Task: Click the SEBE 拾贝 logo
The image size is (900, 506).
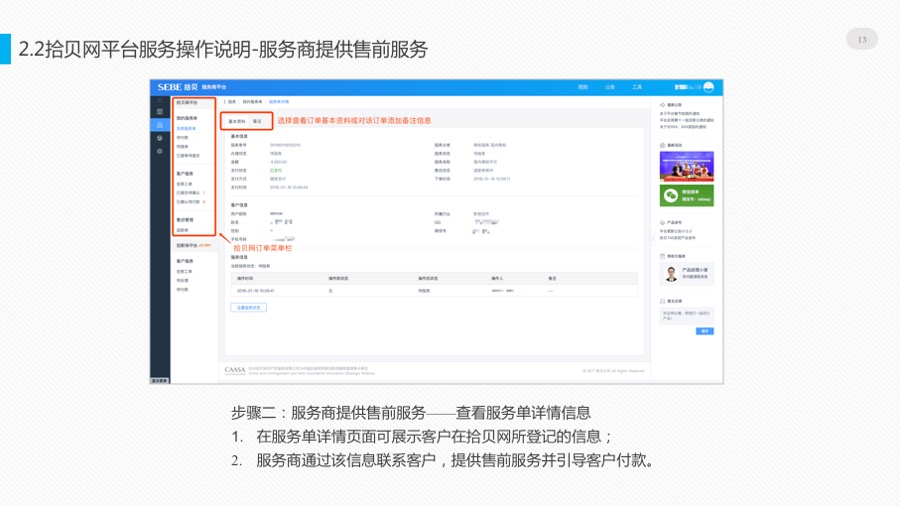Action: 177,87
